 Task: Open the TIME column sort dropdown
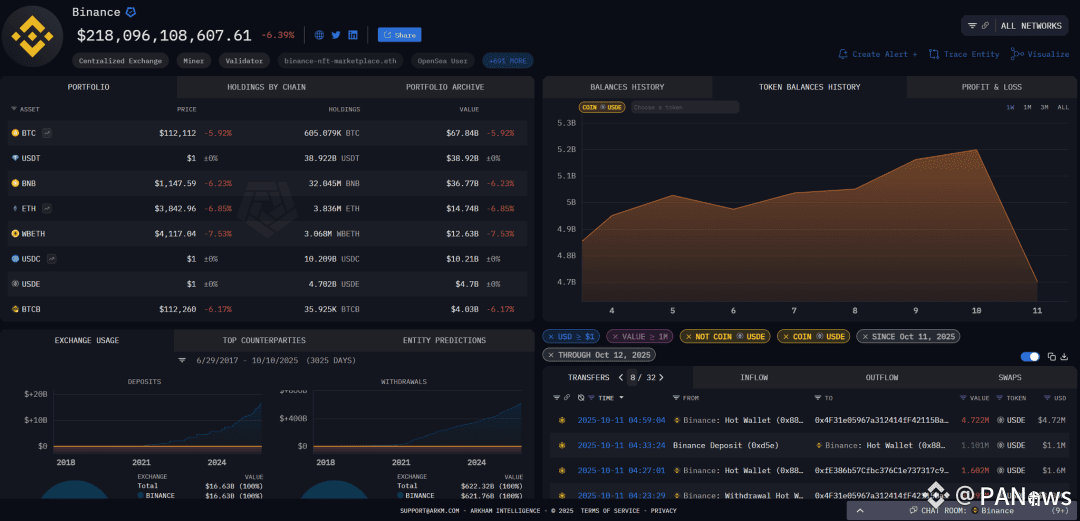pos(621,398)
